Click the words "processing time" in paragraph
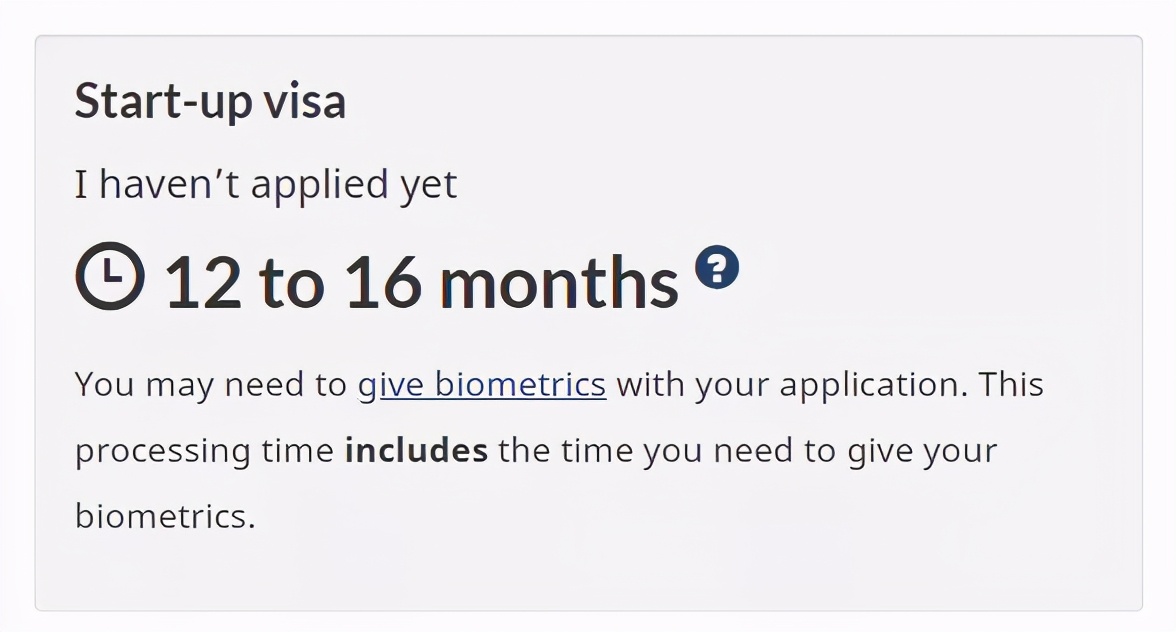The height and width of the screenshot is (632, 1176). 204,451
